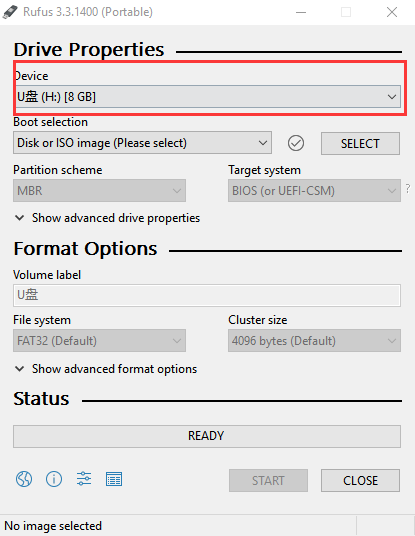Click the Rufus USB drive title icon
Image resolution: width=415 pixels, height=536 pixels.
click(10, 12)
